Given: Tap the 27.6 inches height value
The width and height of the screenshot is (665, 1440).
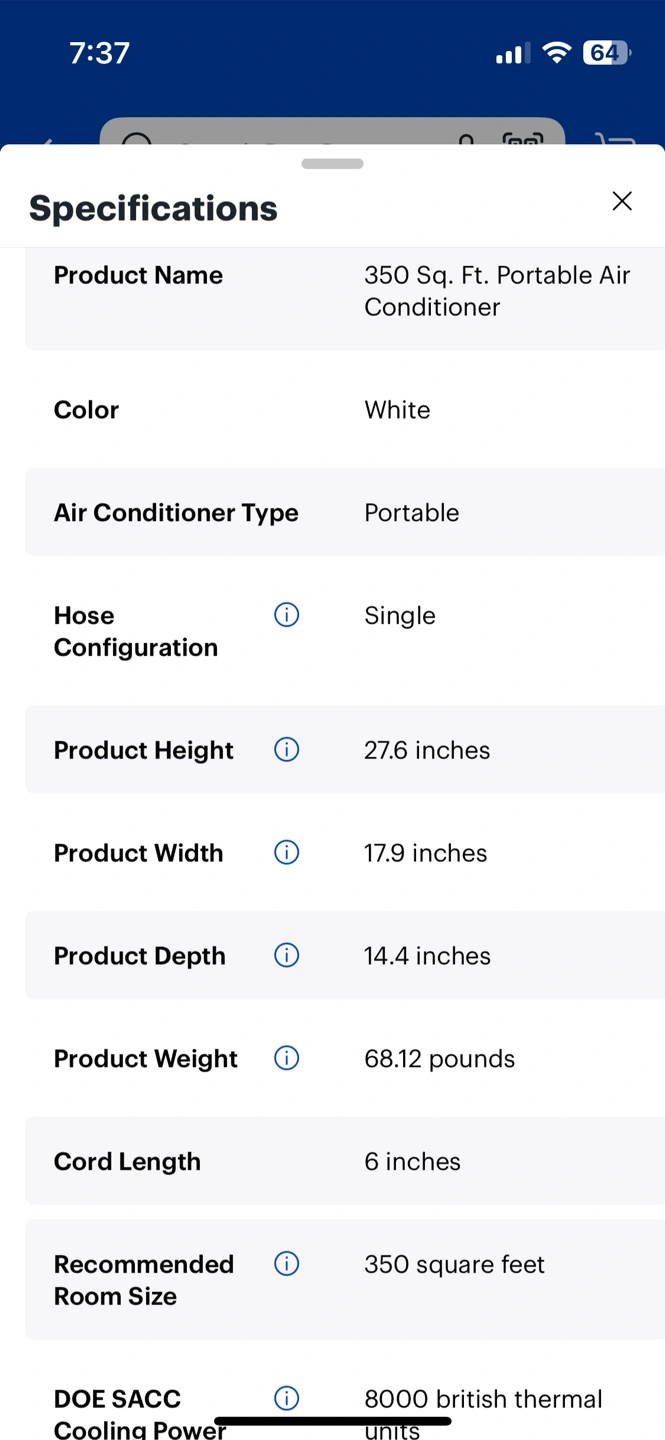Looking at the screenshot, I should pyautogui.click(x=427, y=750).
